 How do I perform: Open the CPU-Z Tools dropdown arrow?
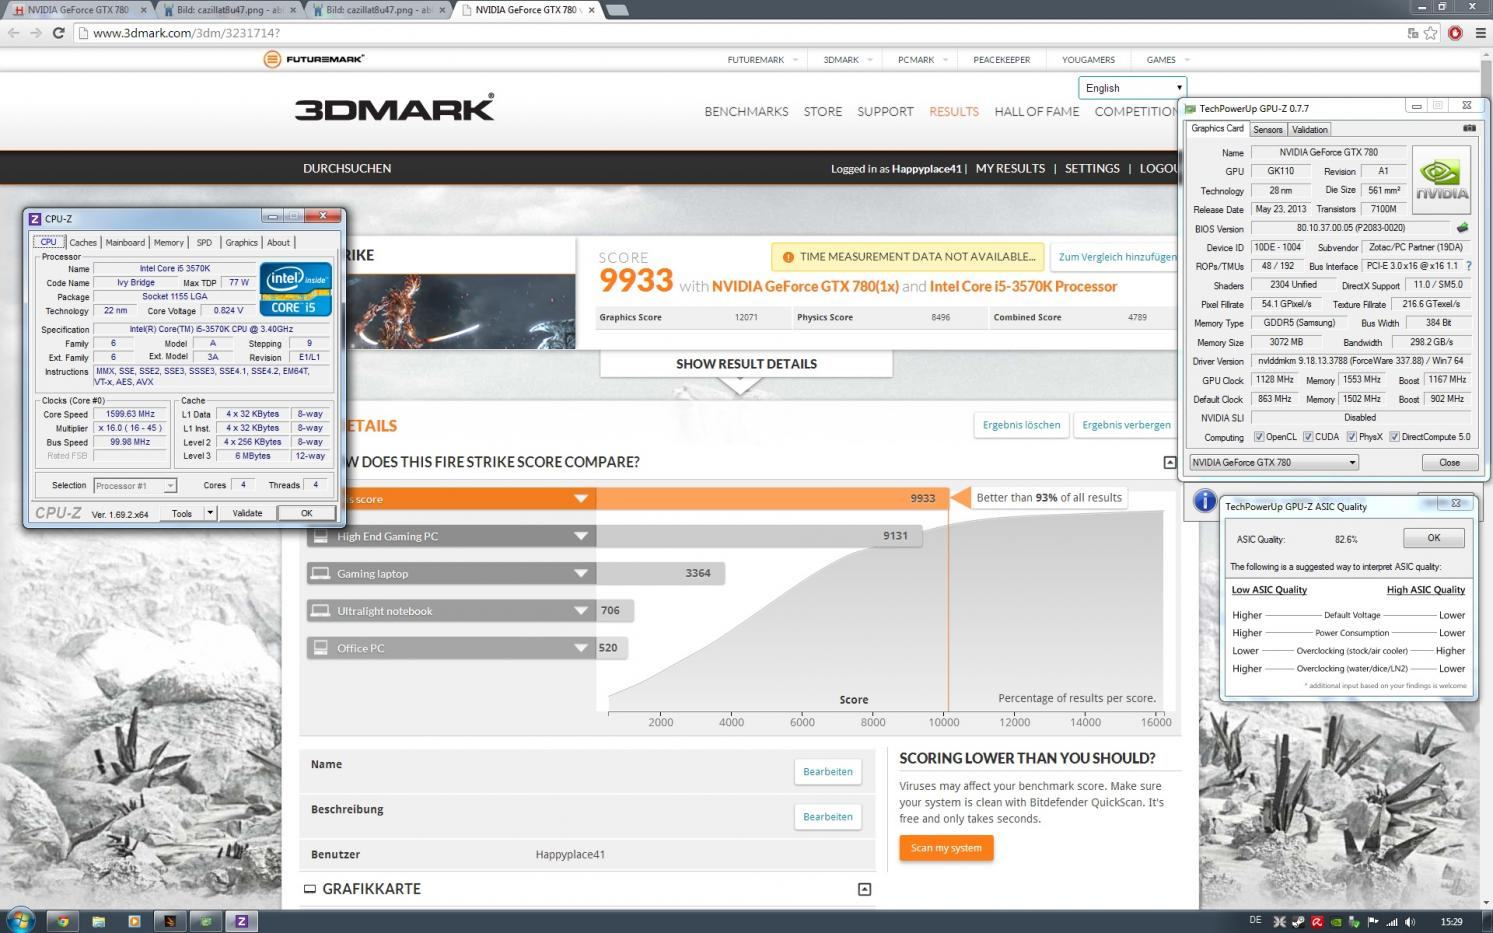click(x=210, y=513)
